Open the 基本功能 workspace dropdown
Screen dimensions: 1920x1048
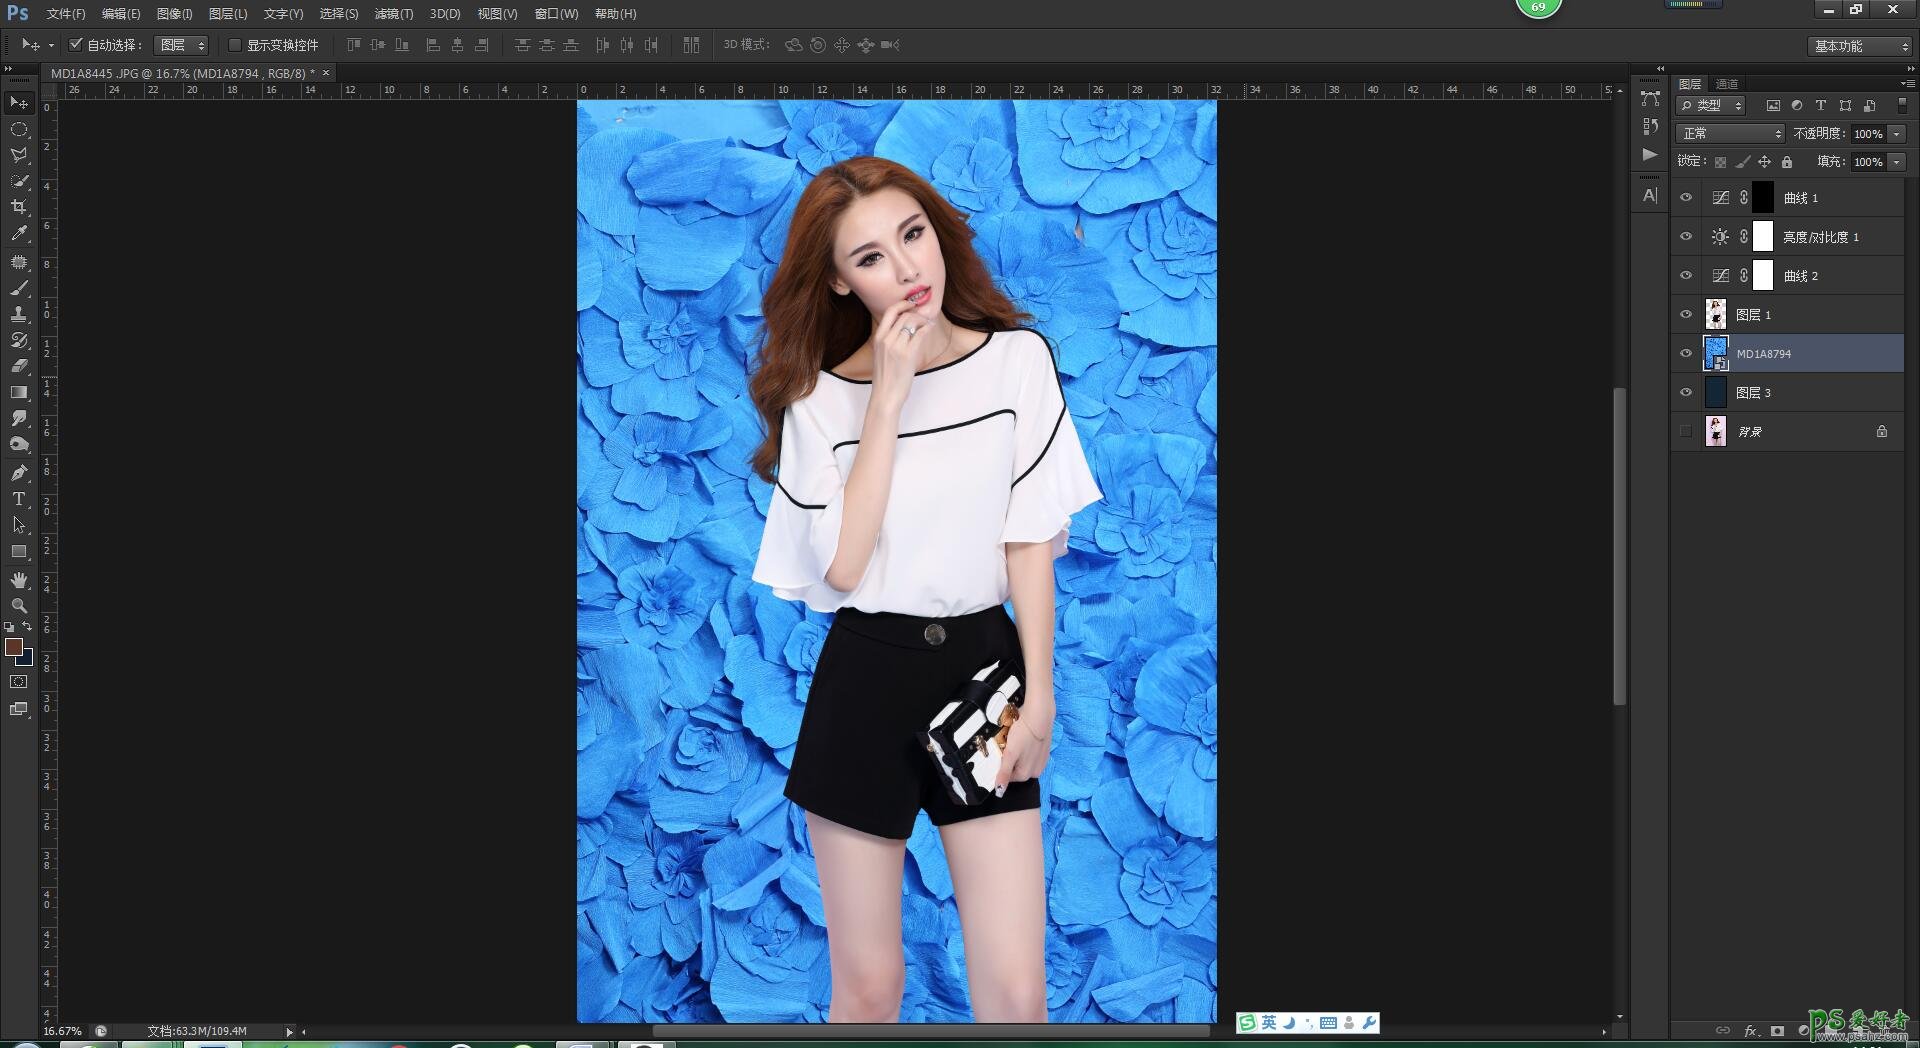point(1859,46)
